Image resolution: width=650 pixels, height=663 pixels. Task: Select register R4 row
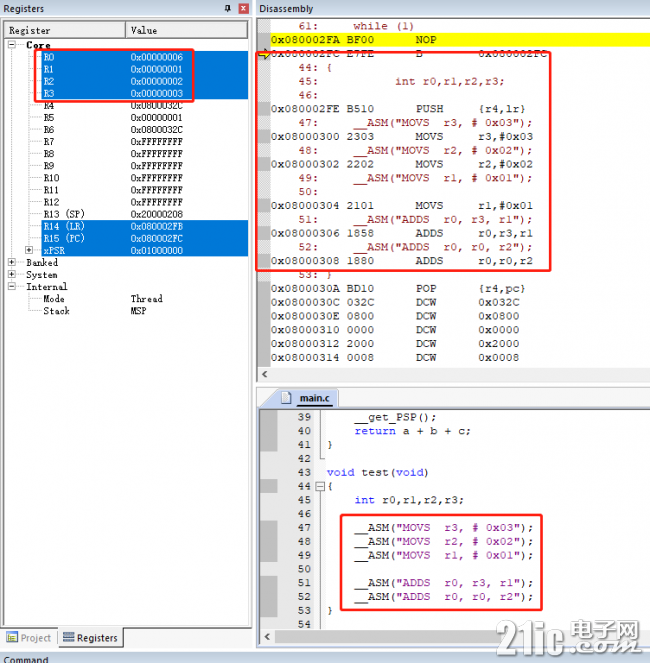click(145, 106)
